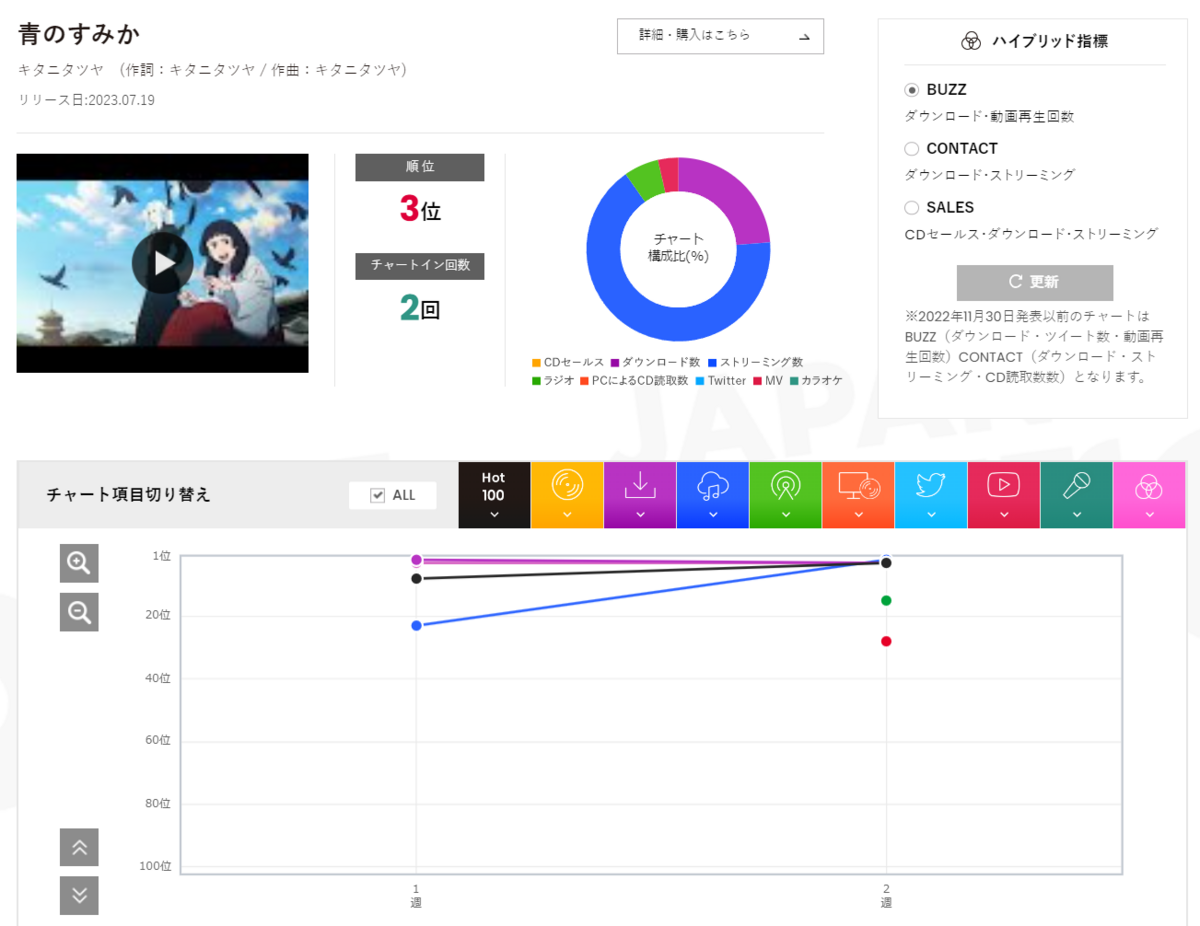Click the double chevron down button
This screenshot has height=926, width=1200.
(x=79, y=896)
